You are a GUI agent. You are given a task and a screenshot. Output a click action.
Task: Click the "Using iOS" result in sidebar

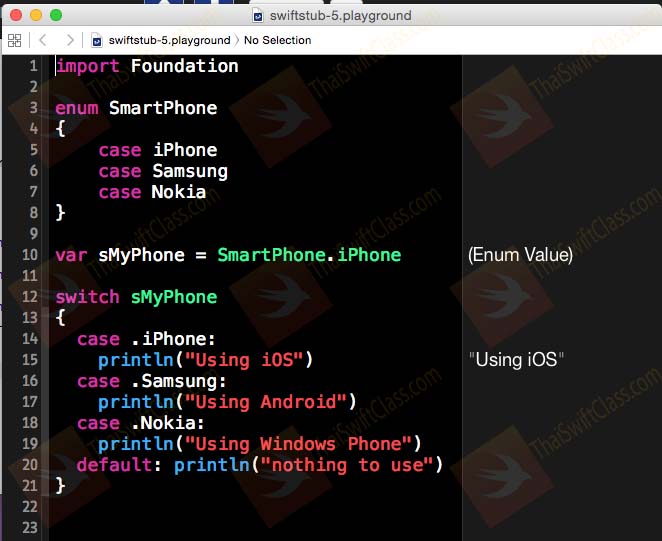pyautogui.click(x=516, y=360)
